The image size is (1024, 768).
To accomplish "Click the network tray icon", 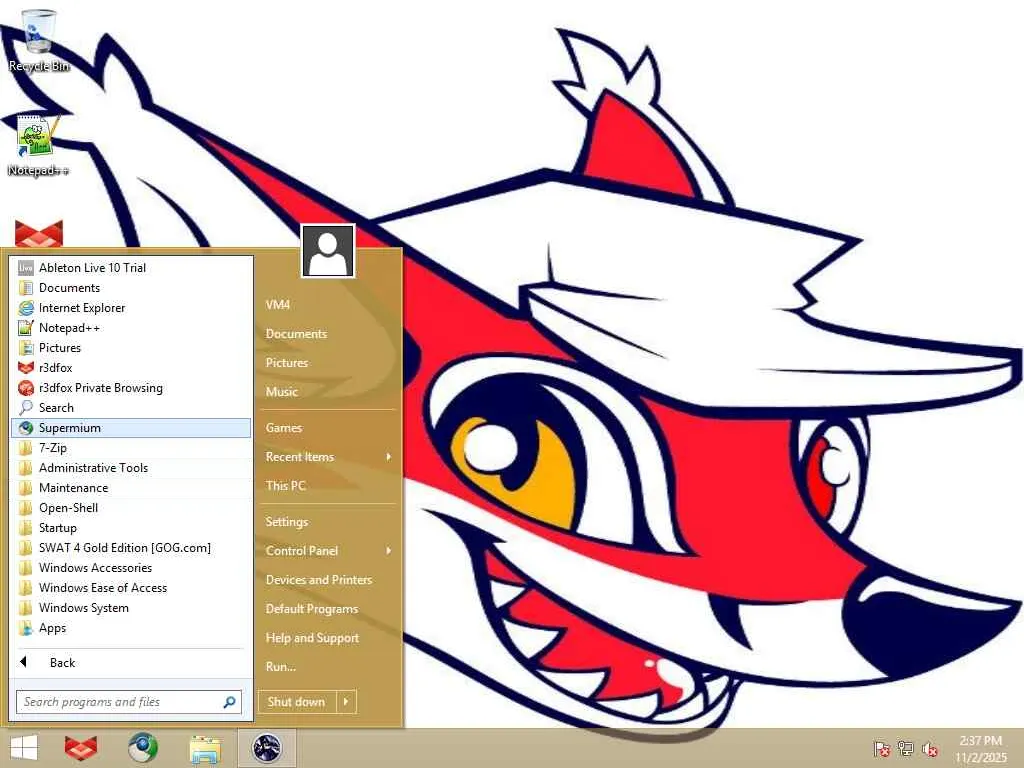I will tap(905, 748).
